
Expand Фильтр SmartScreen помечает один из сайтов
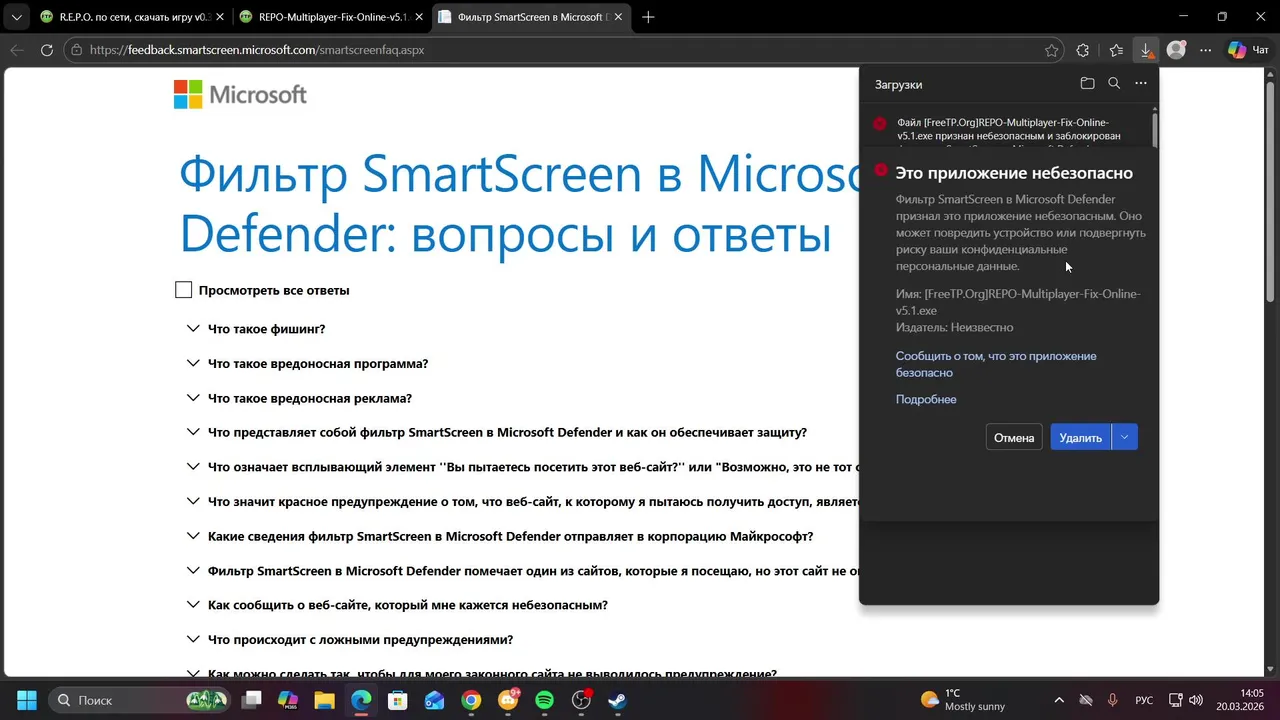(x=523, y=571)
